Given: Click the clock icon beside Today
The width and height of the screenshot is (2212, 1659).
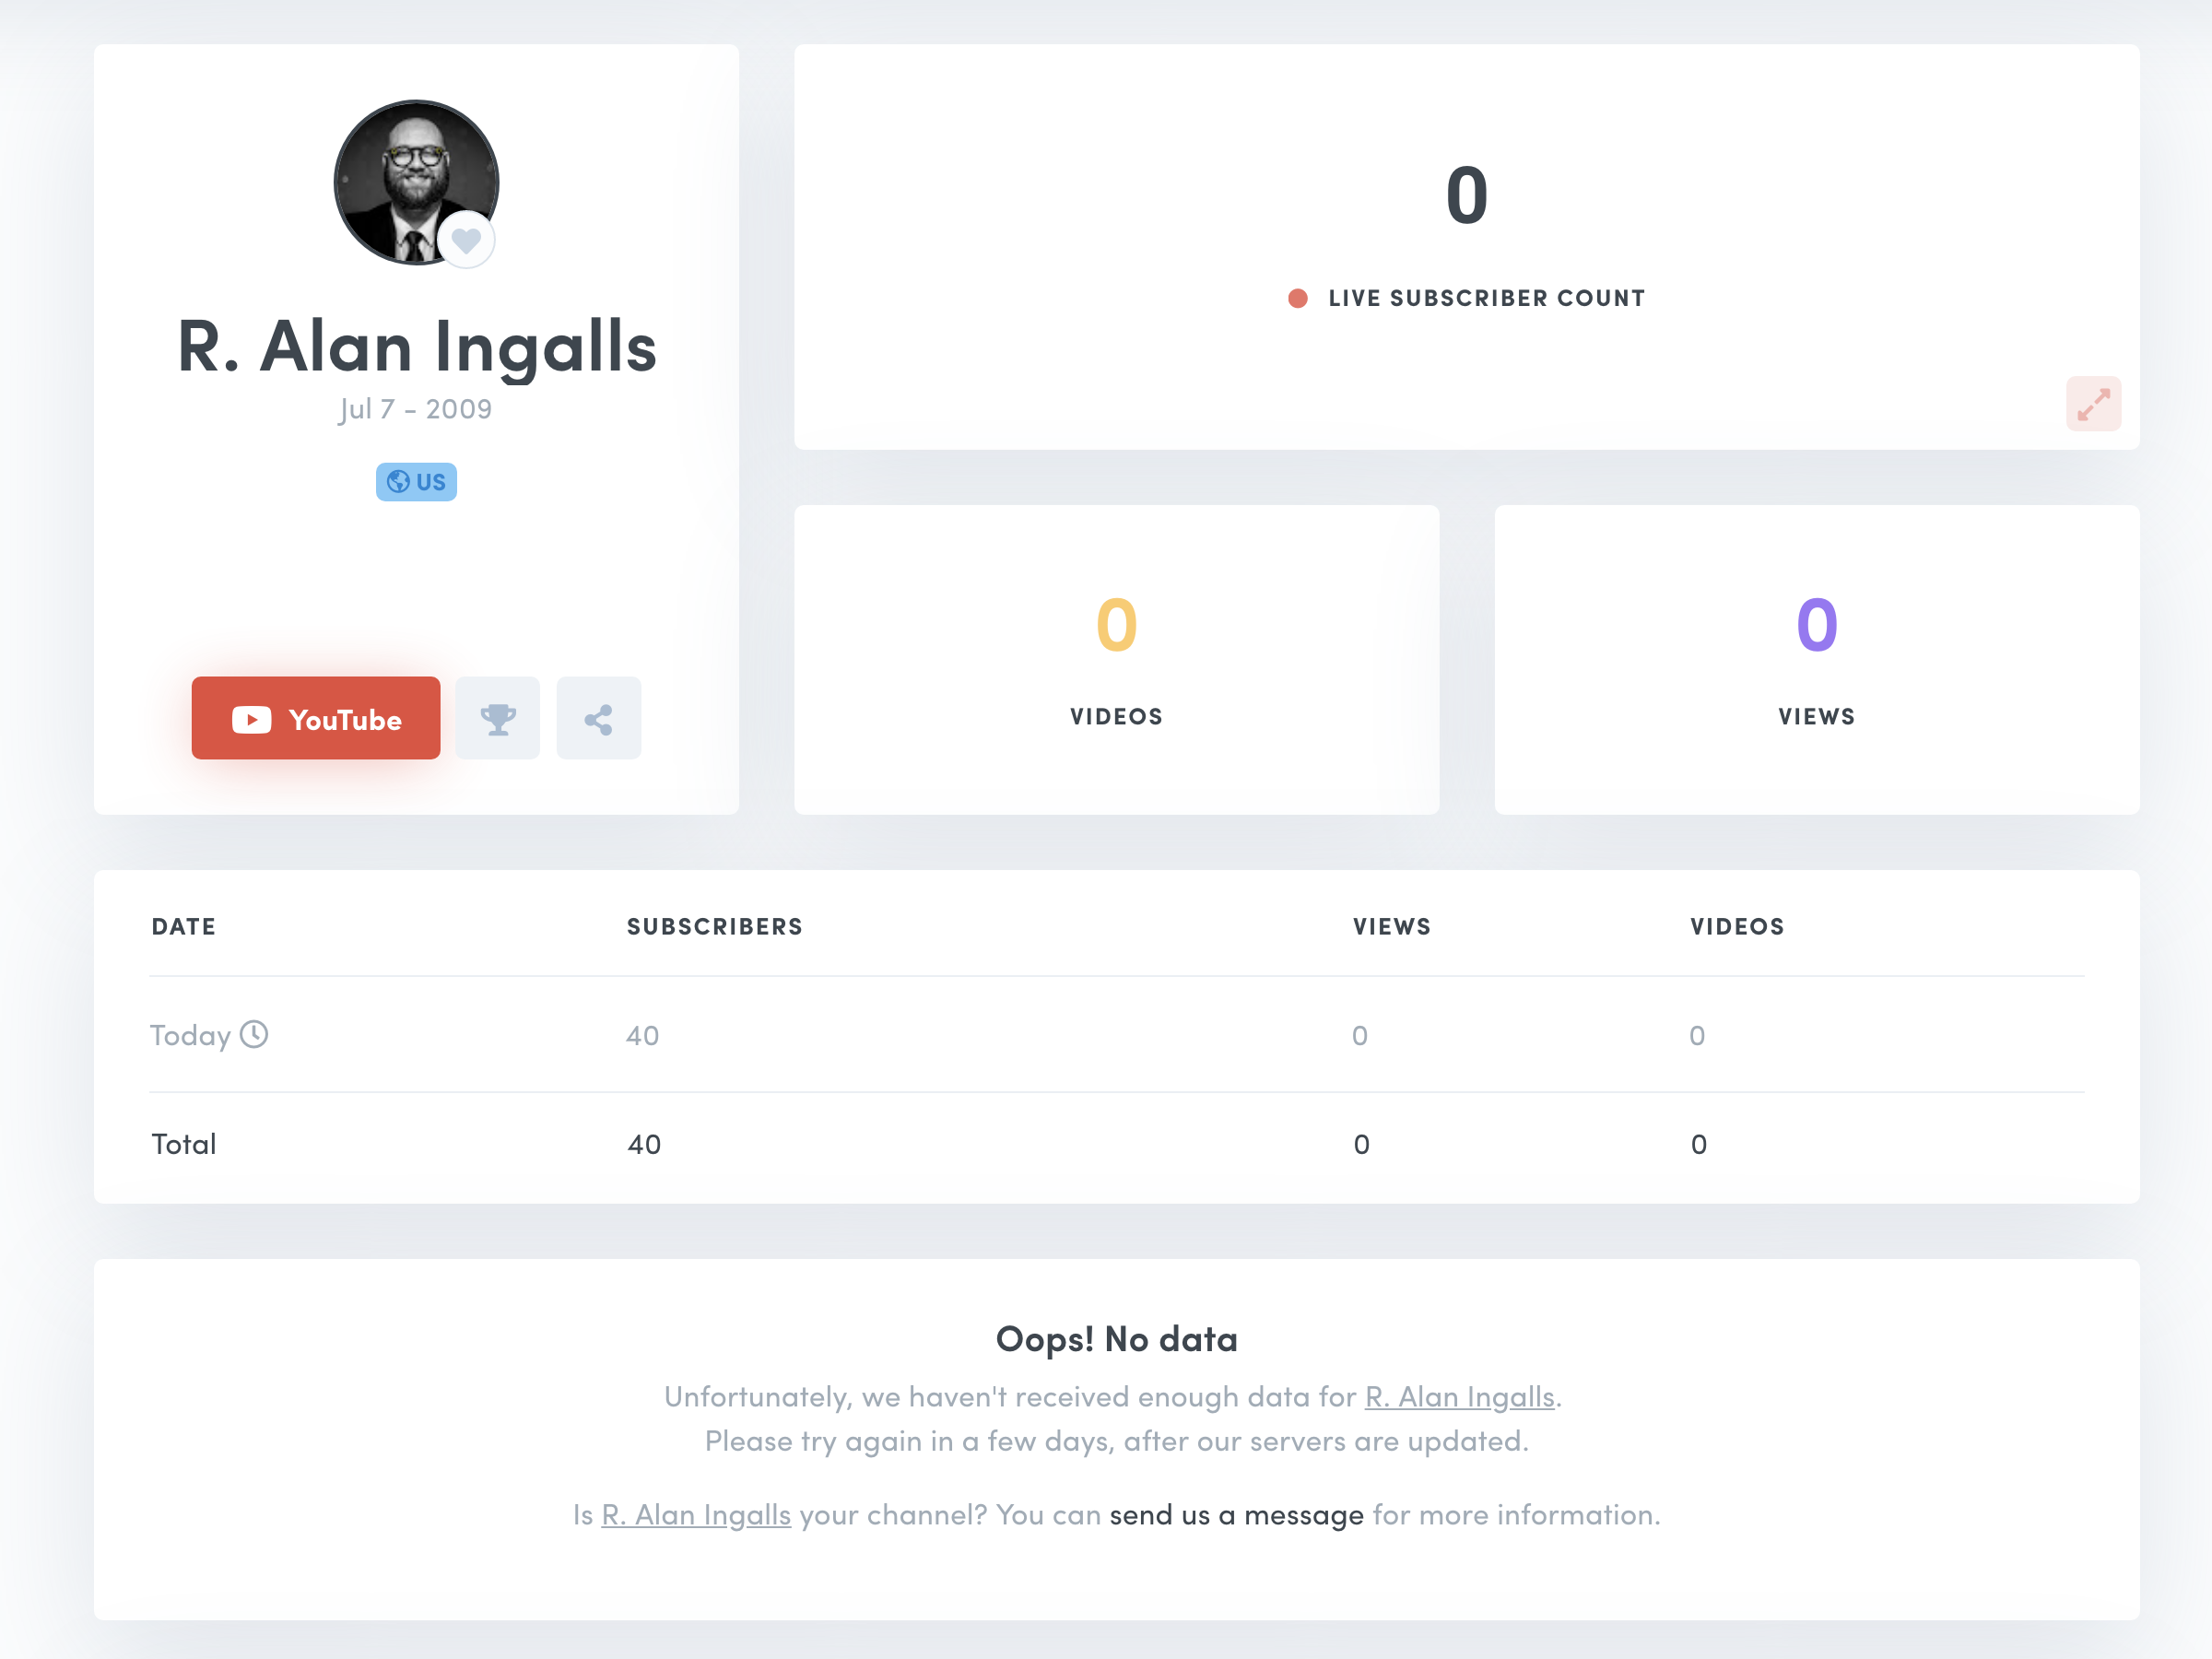Looking at the screenshot, I should (254, 1034).
